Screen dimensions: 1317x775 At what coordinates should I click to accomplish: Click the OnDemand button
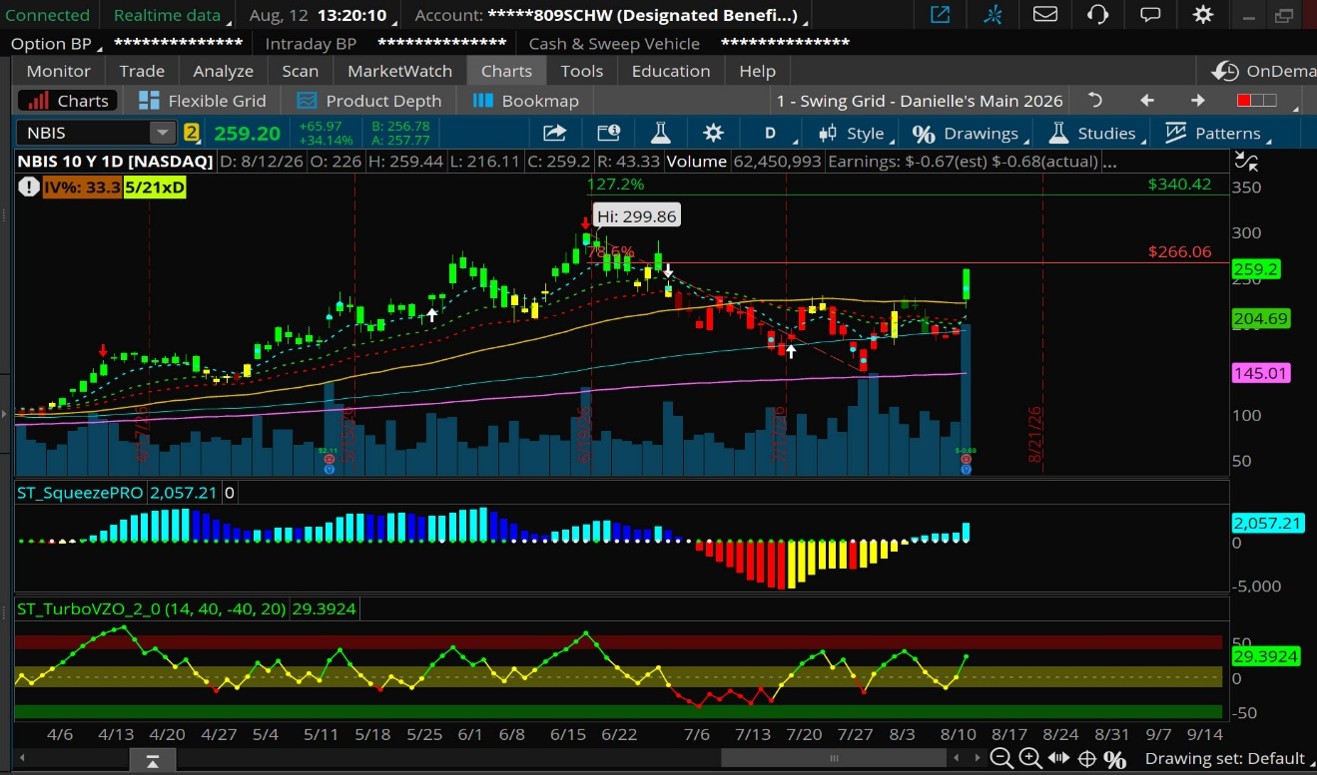pos(1263,71)
